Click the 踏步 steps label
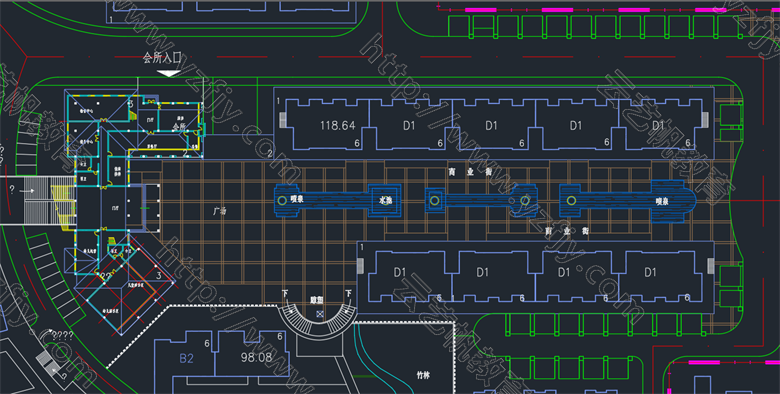Screen dimensions: 780x394 (317, 300)
